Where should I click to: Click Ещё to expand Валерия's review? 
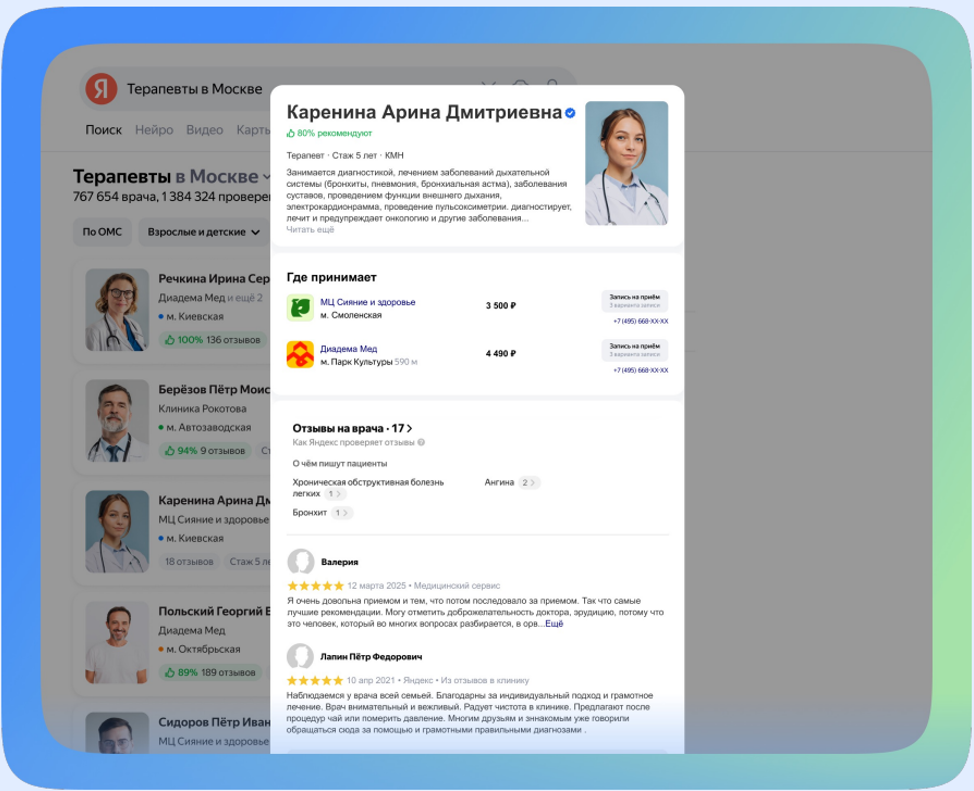(554, 623)
